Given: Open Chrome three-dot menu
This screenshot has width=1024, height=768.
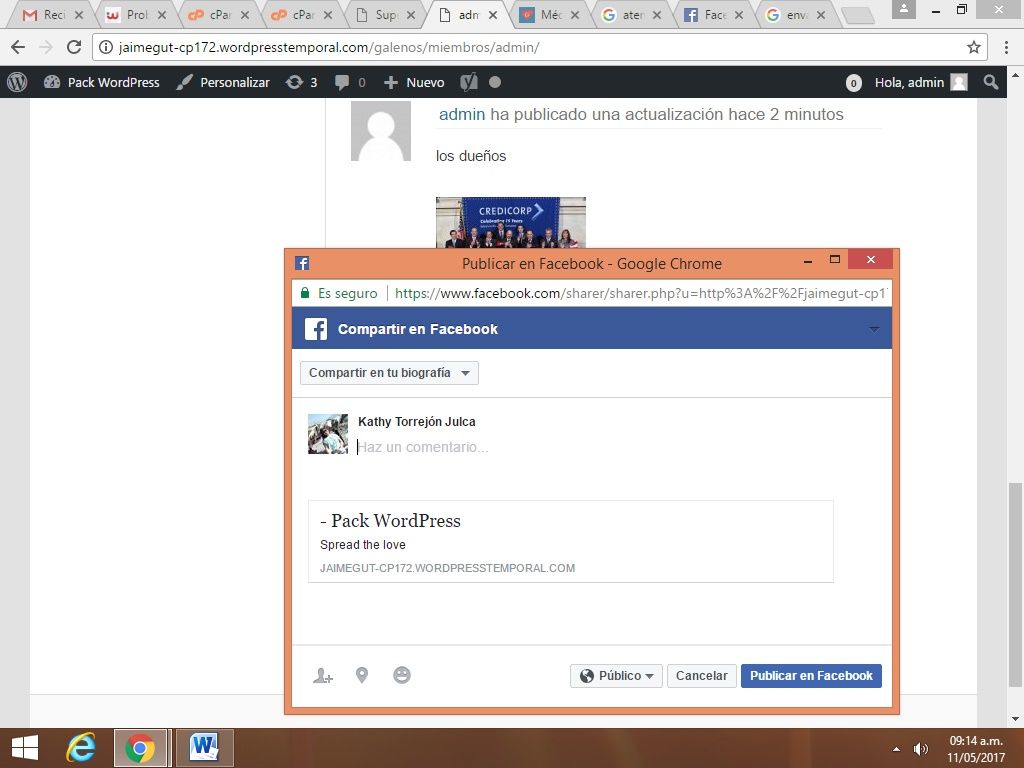Looking at the screenshot, I should coord(1006,47).
